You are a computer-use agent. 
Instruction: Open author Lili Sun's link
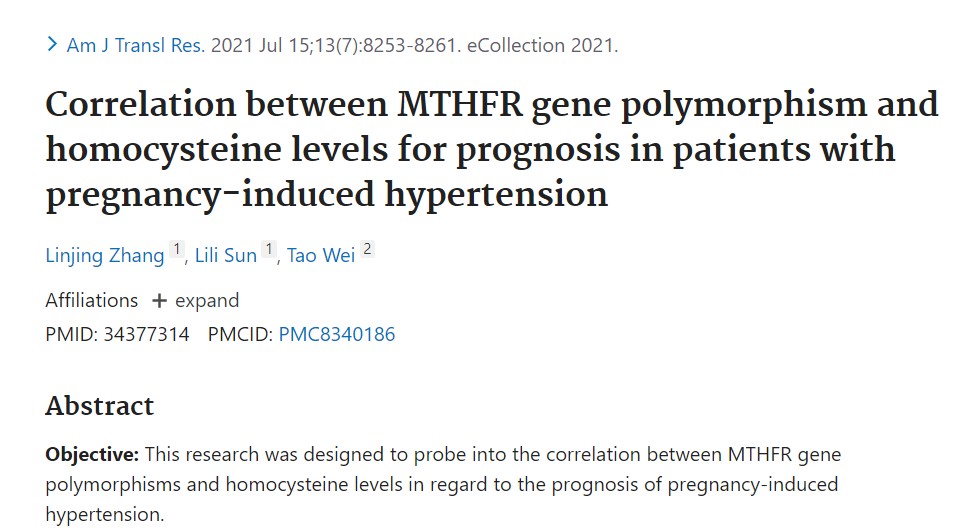point(225,255)
